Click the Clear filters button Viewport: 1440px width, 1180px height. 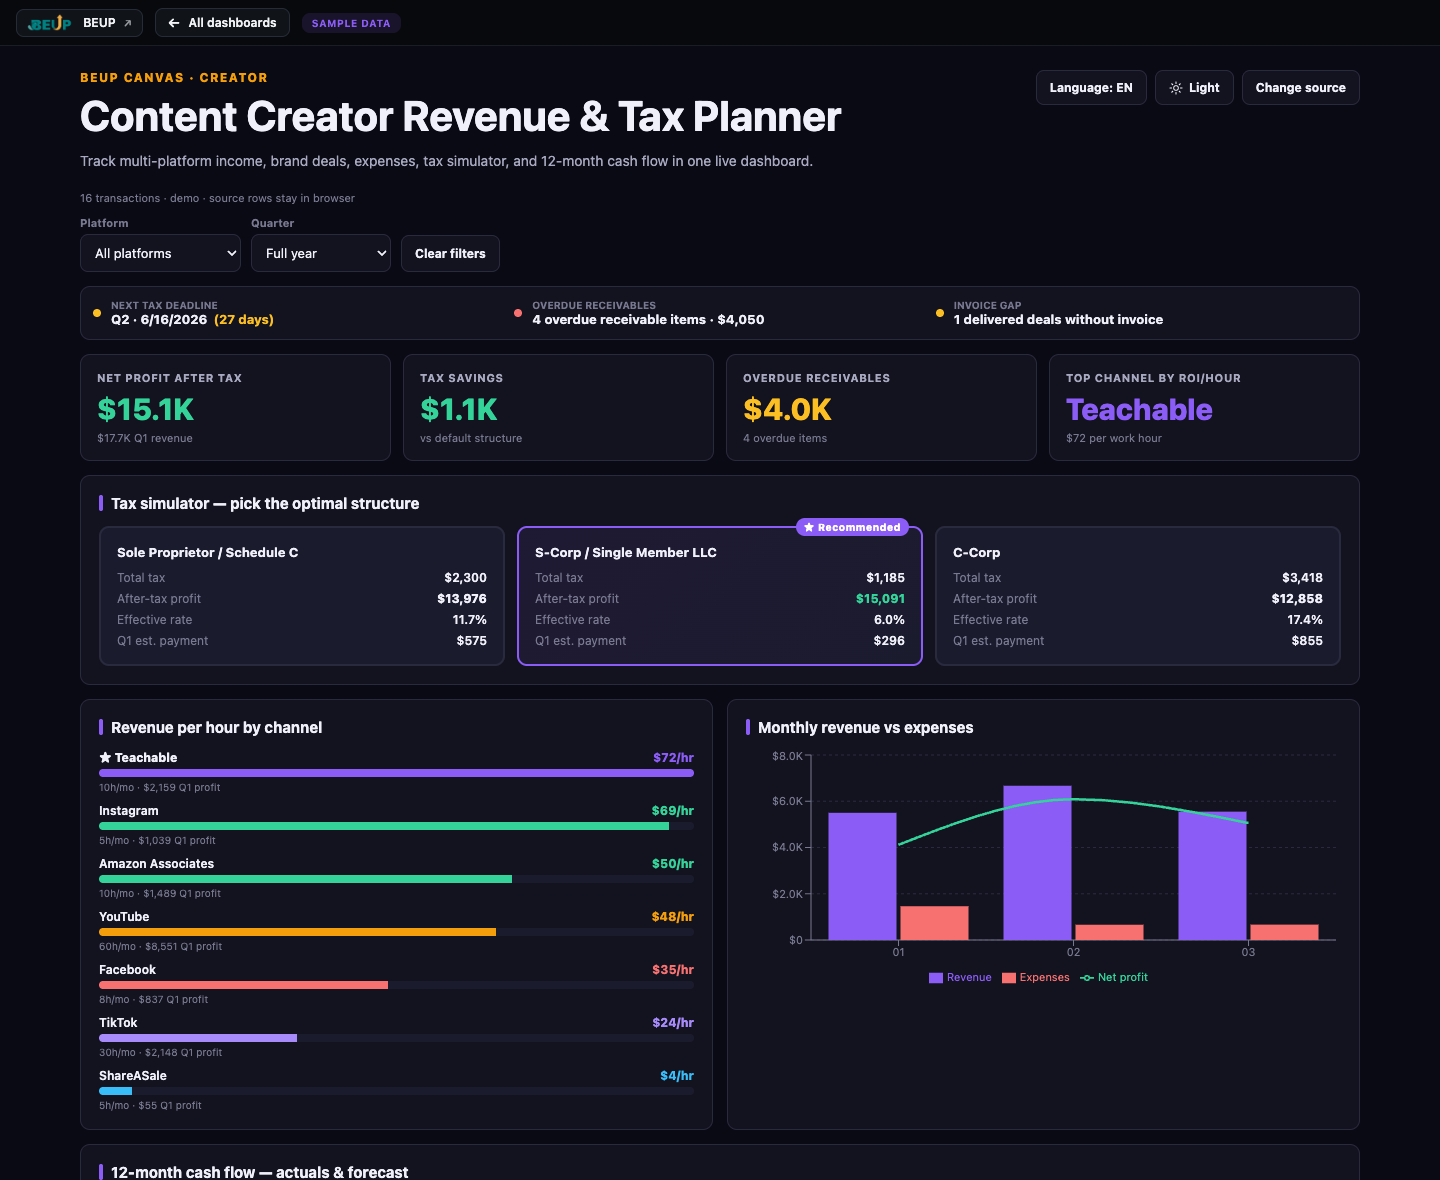pyautogui.click(x=450, y=253)
